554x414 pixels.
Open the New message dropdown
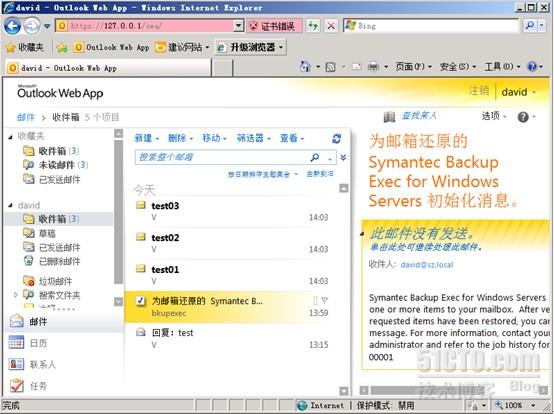tap(147, 138)
